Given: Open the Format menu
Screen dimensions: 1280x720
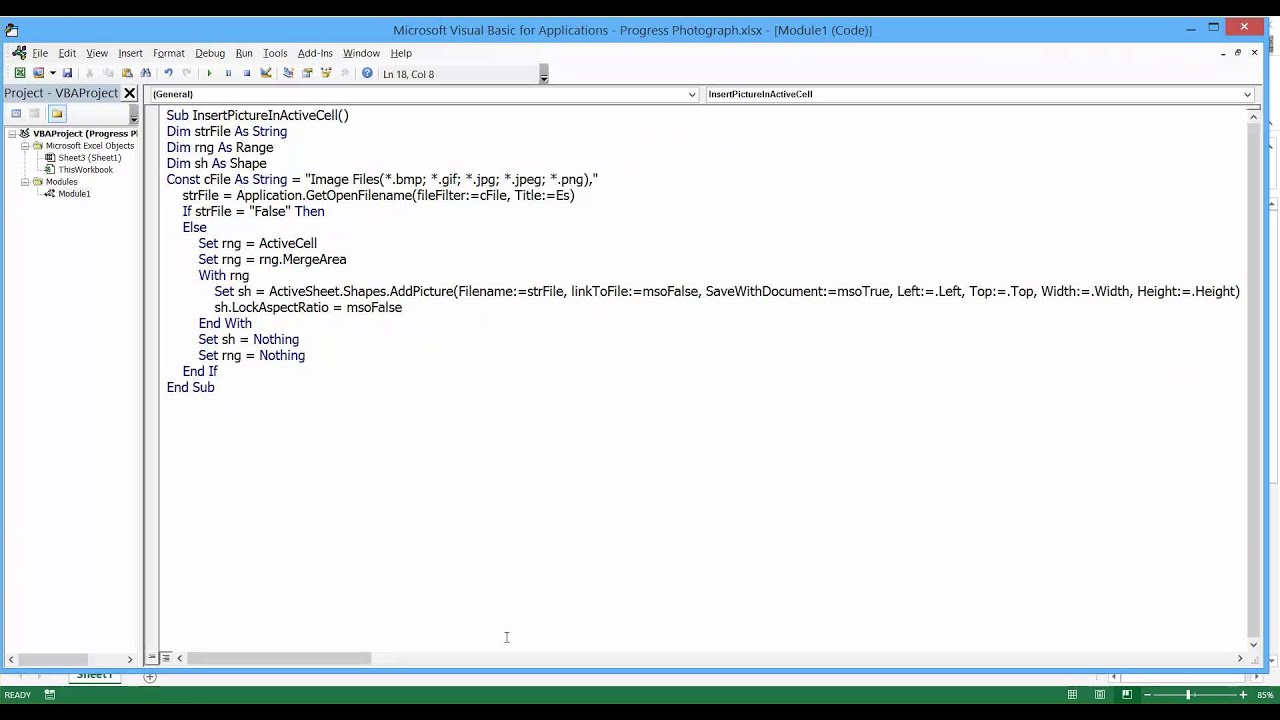Looking at the screenshot, I should (x=169, y=53).
